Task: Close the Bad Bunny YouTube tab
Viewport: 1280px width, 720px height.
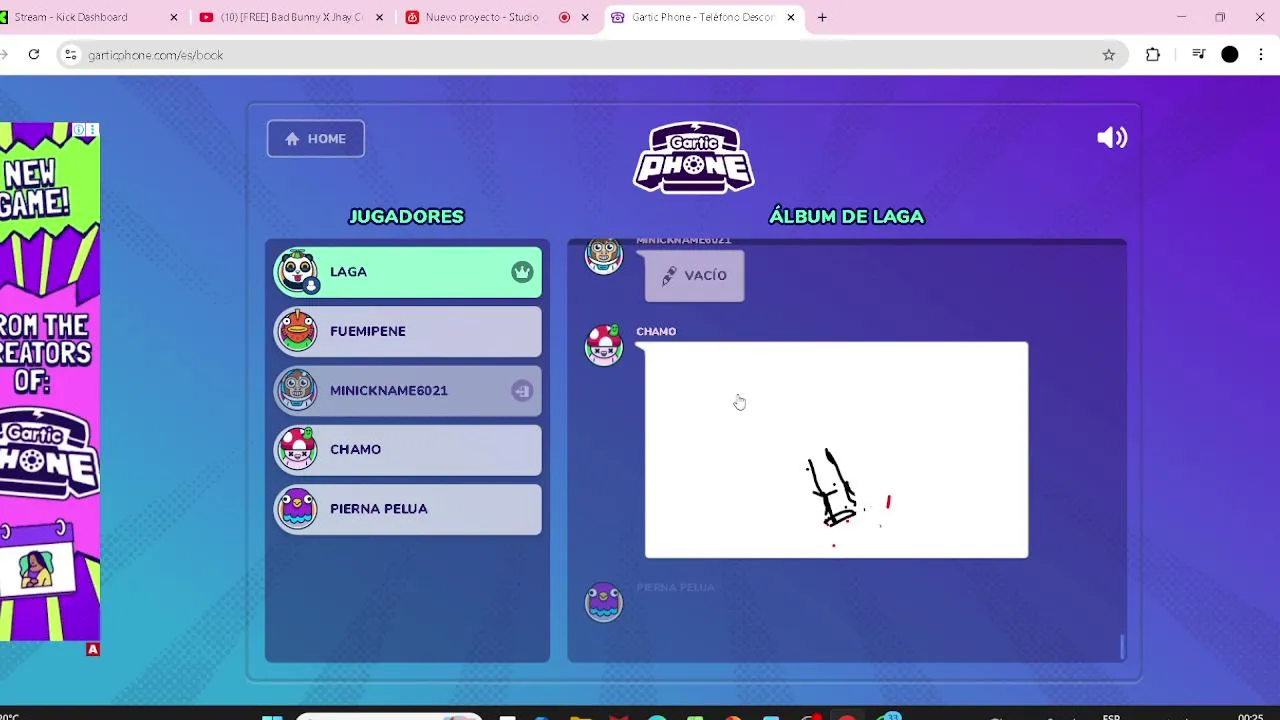Action: click(379, 17)
